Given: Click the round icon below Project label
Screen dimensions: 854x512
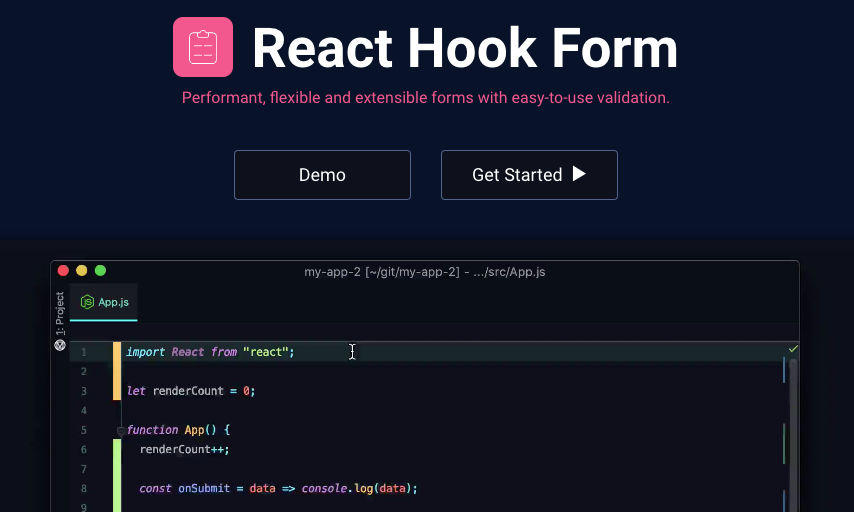Looking at the screenshot, I should [60, 345].
